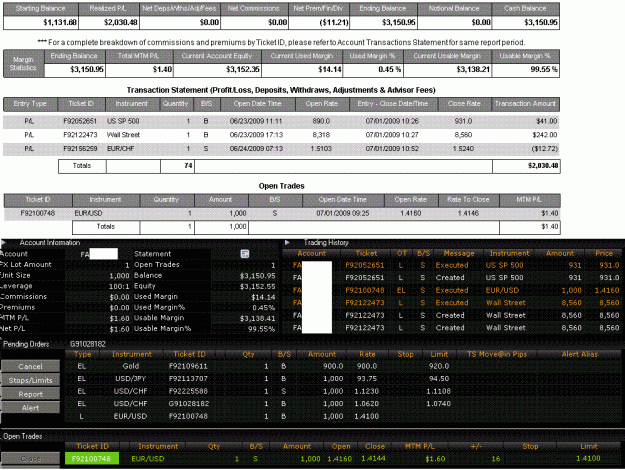This screenshot has height=470, width=625.
Task: Click the $242.00 transaction amount
Action: pyautogui.click(x=545, y=135)
